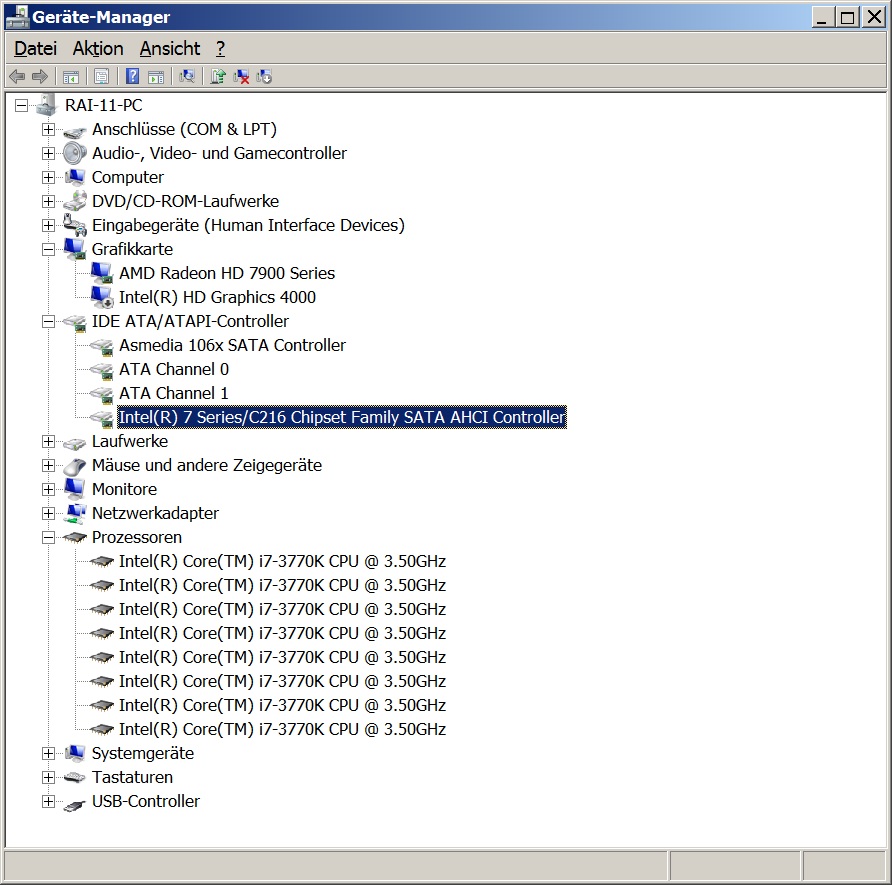Image resolution: width=892 pixels, height=885 pixels.
Task: Select Eingabegeräte (Human Interface Devices) label
Action: point(248,225)
